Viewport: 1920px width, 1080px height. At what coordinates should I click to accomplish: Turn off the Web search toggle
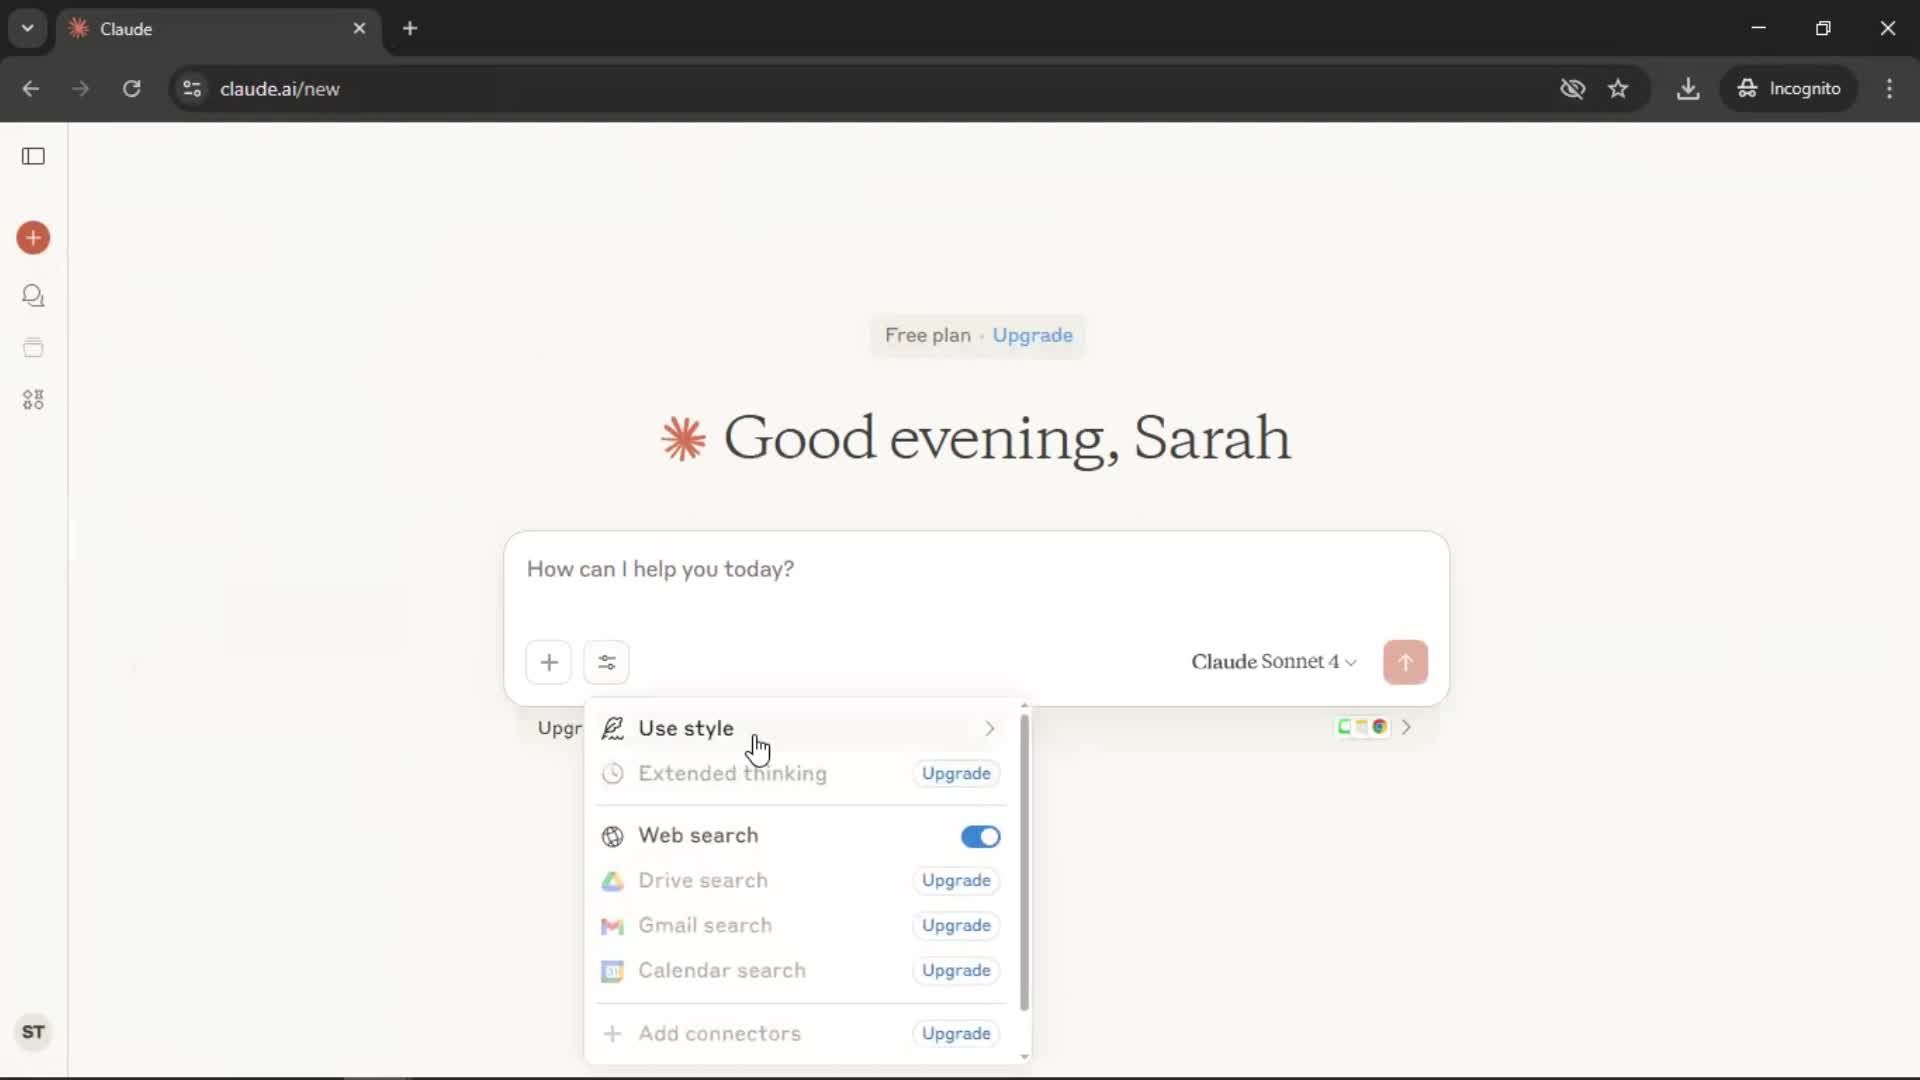coord(980,837)
